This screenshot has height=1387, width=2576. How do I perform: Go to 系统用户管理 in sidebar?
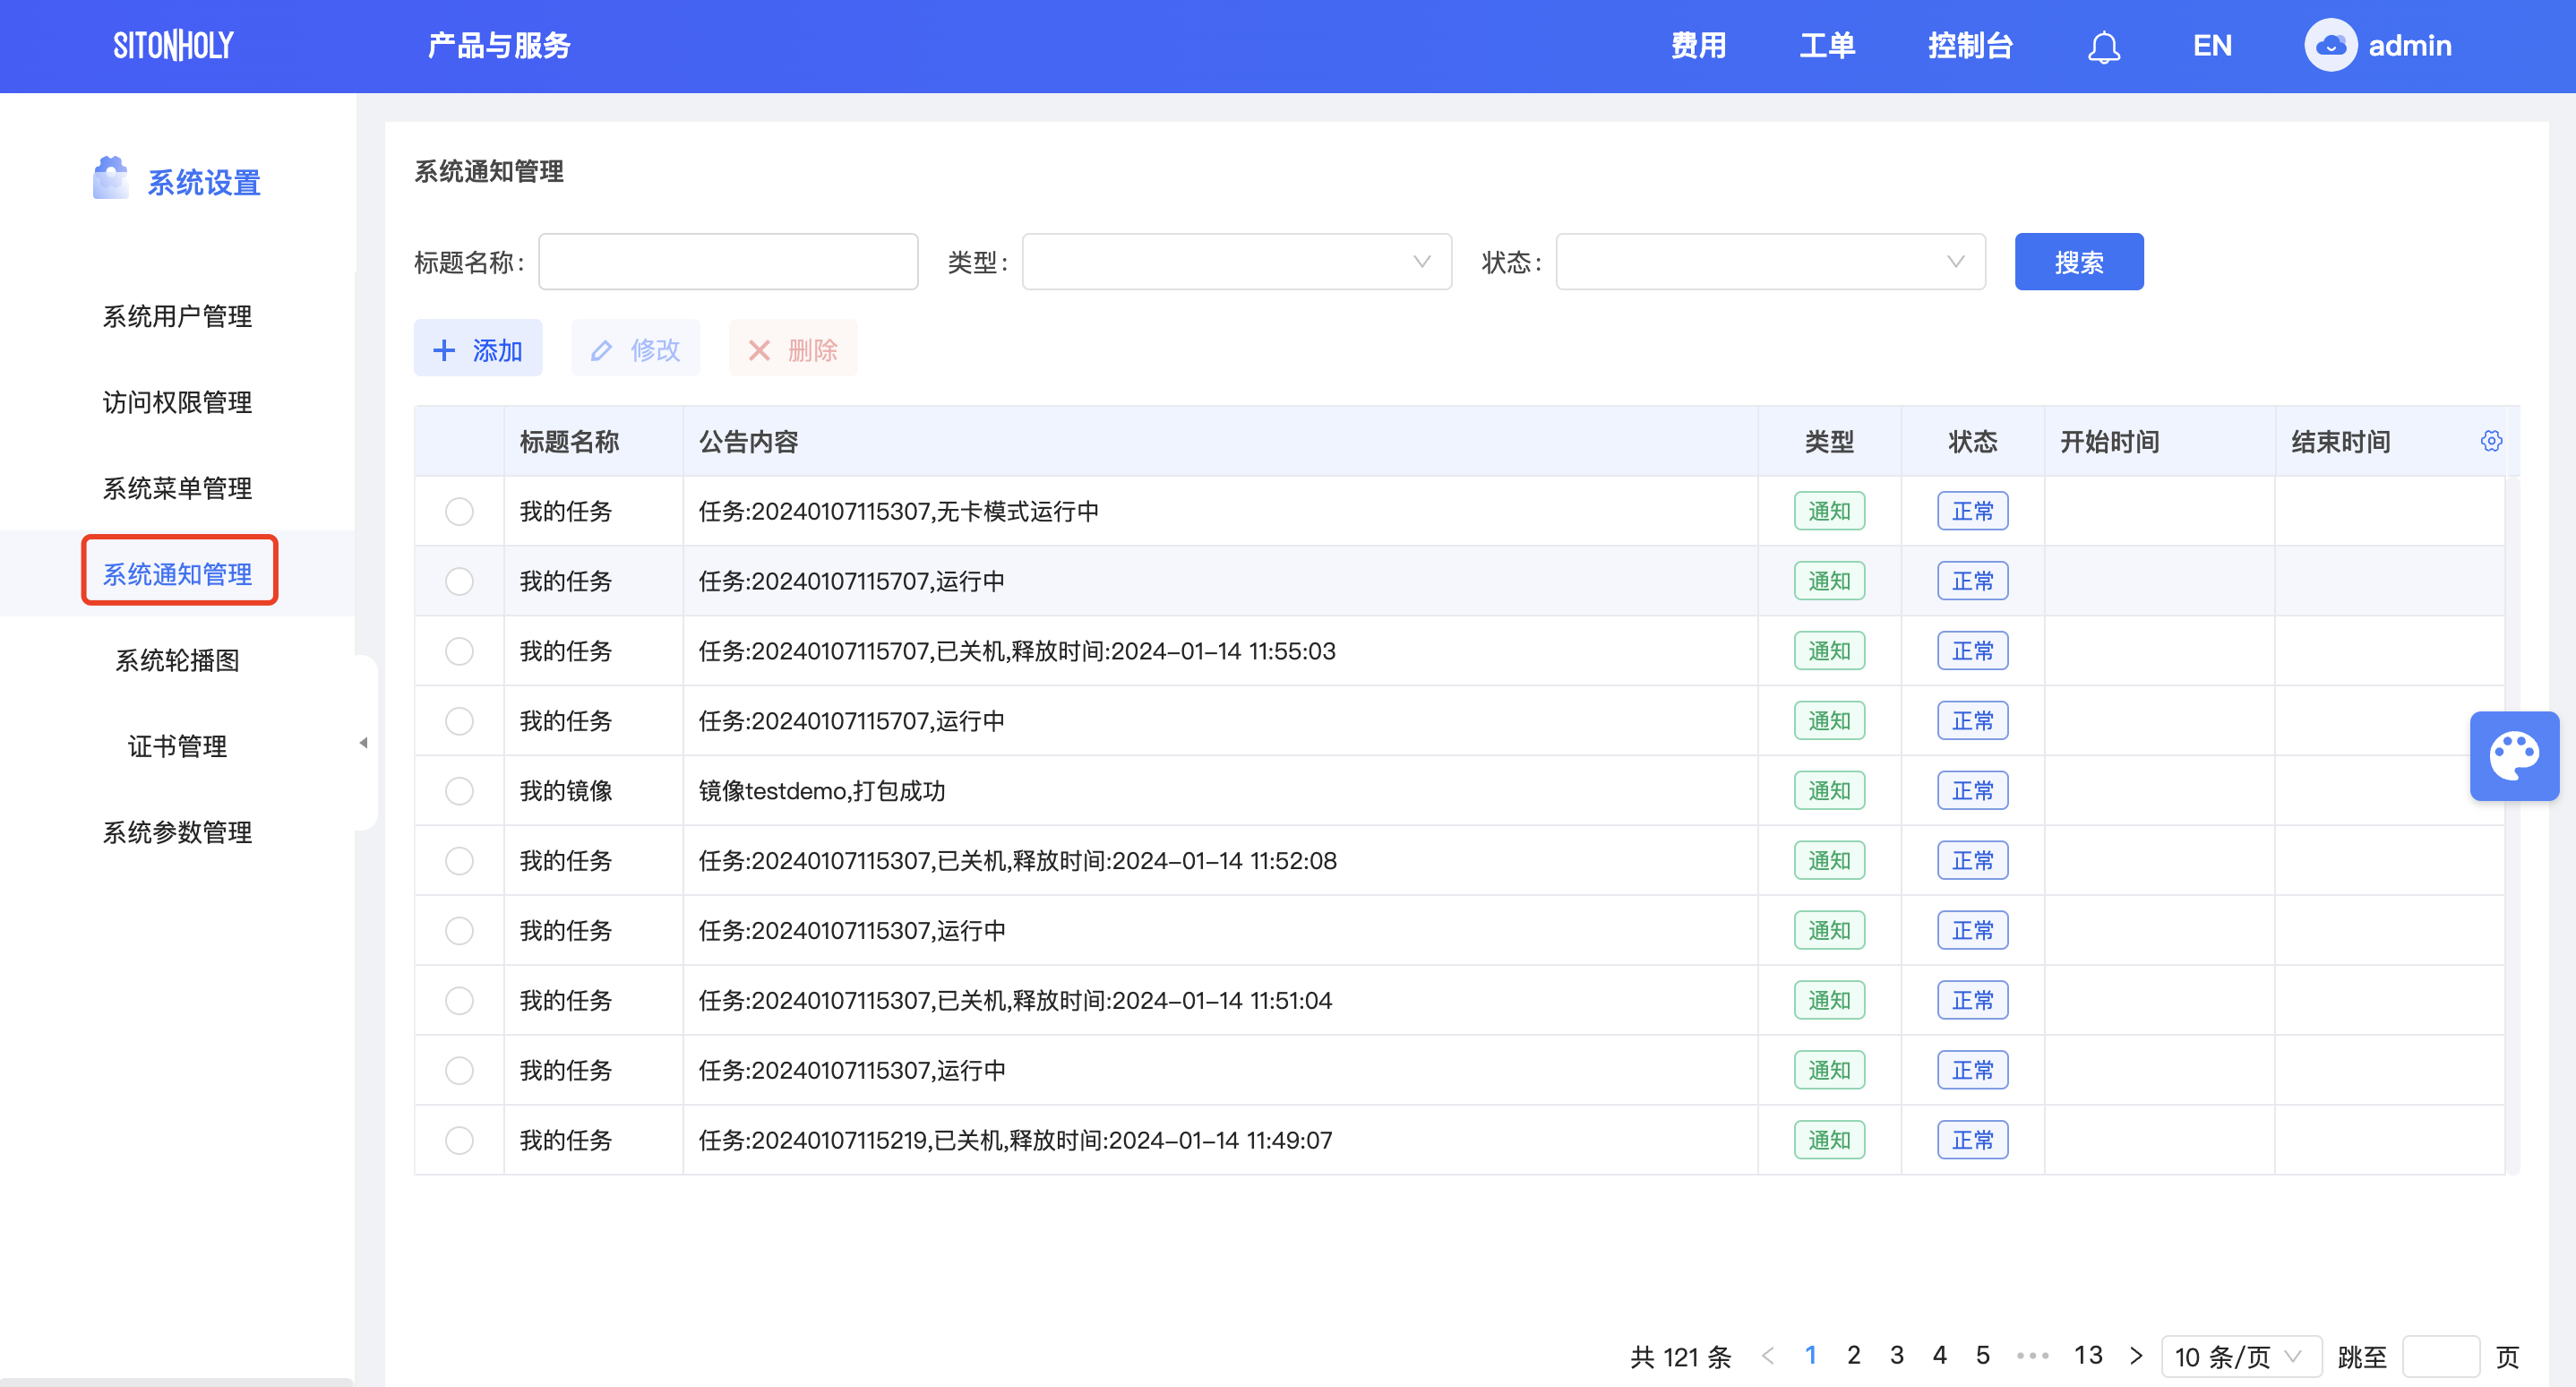tap(177, 317)
